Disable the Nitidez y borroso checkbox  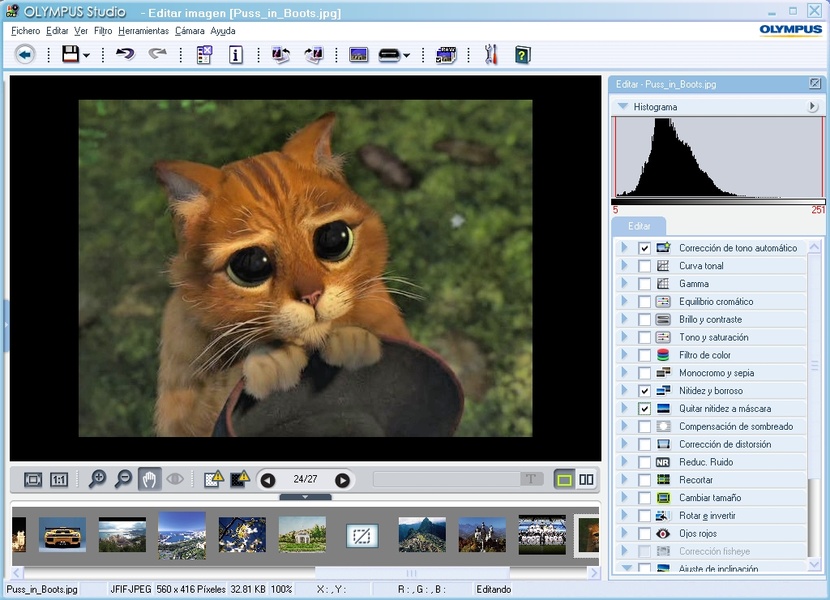645,391
